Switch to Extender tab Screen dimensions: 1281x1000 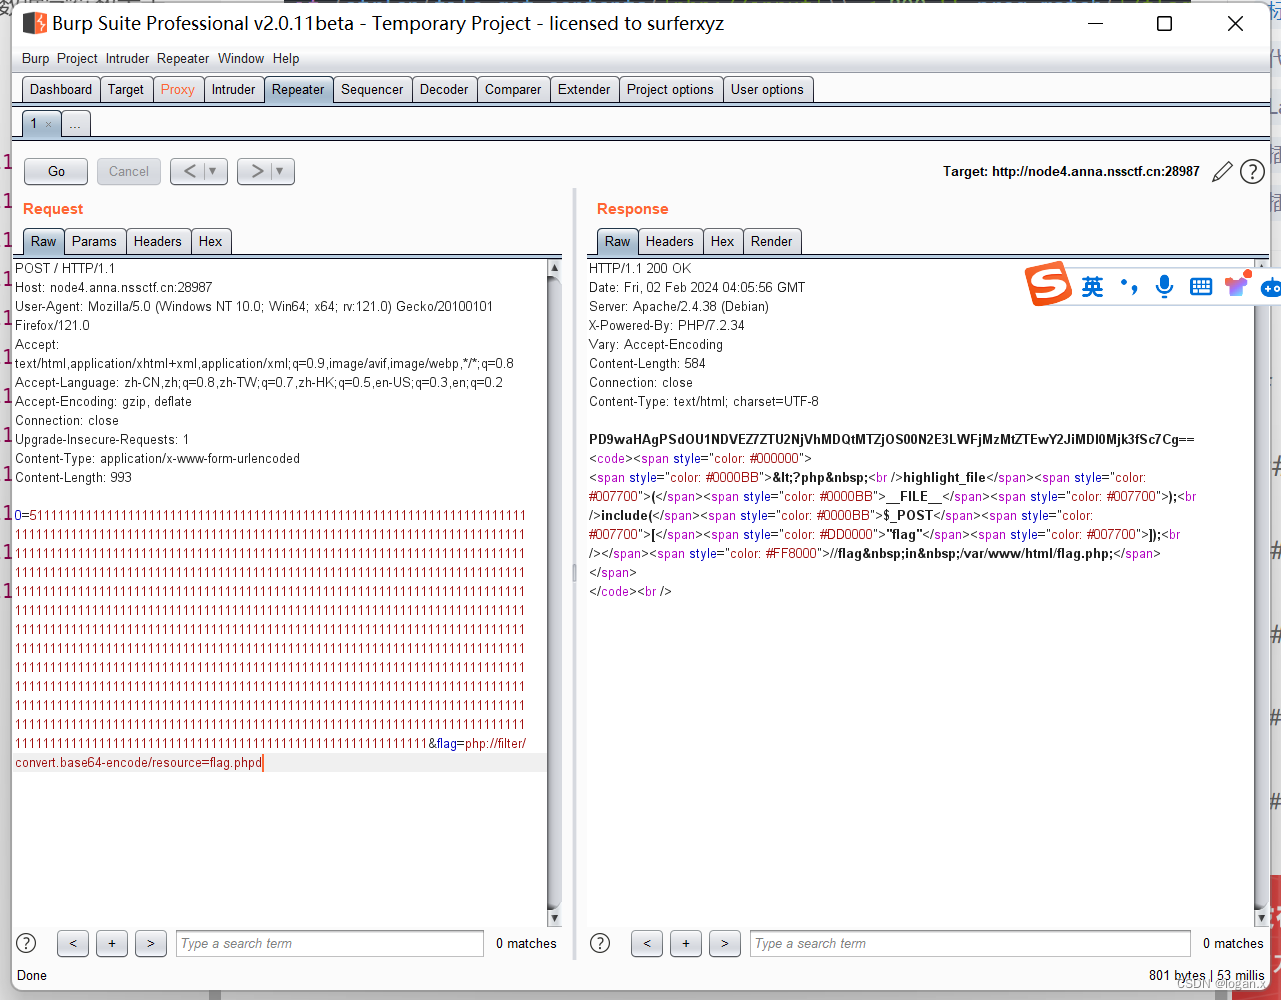pyautogui.click(x=584, y=89)
